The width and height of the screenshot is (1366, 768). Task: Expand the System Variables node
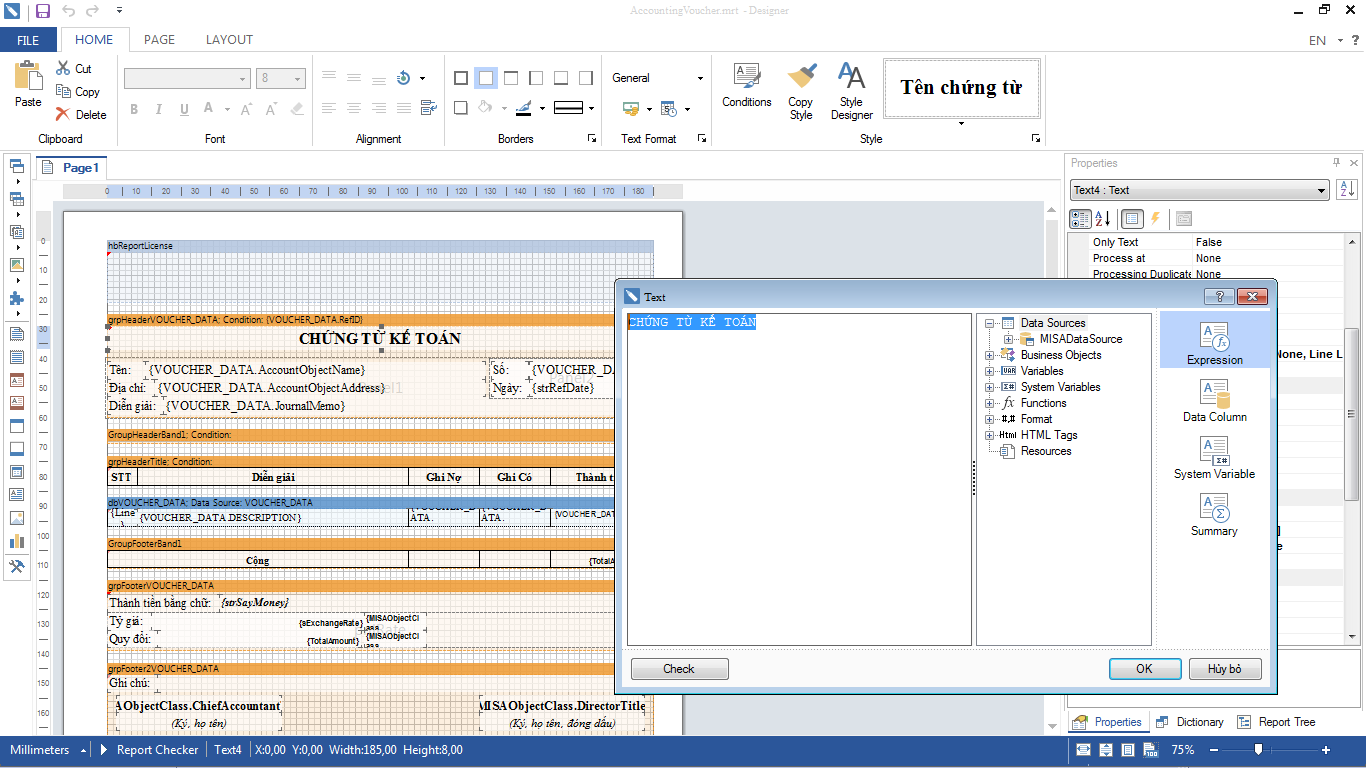990,387
